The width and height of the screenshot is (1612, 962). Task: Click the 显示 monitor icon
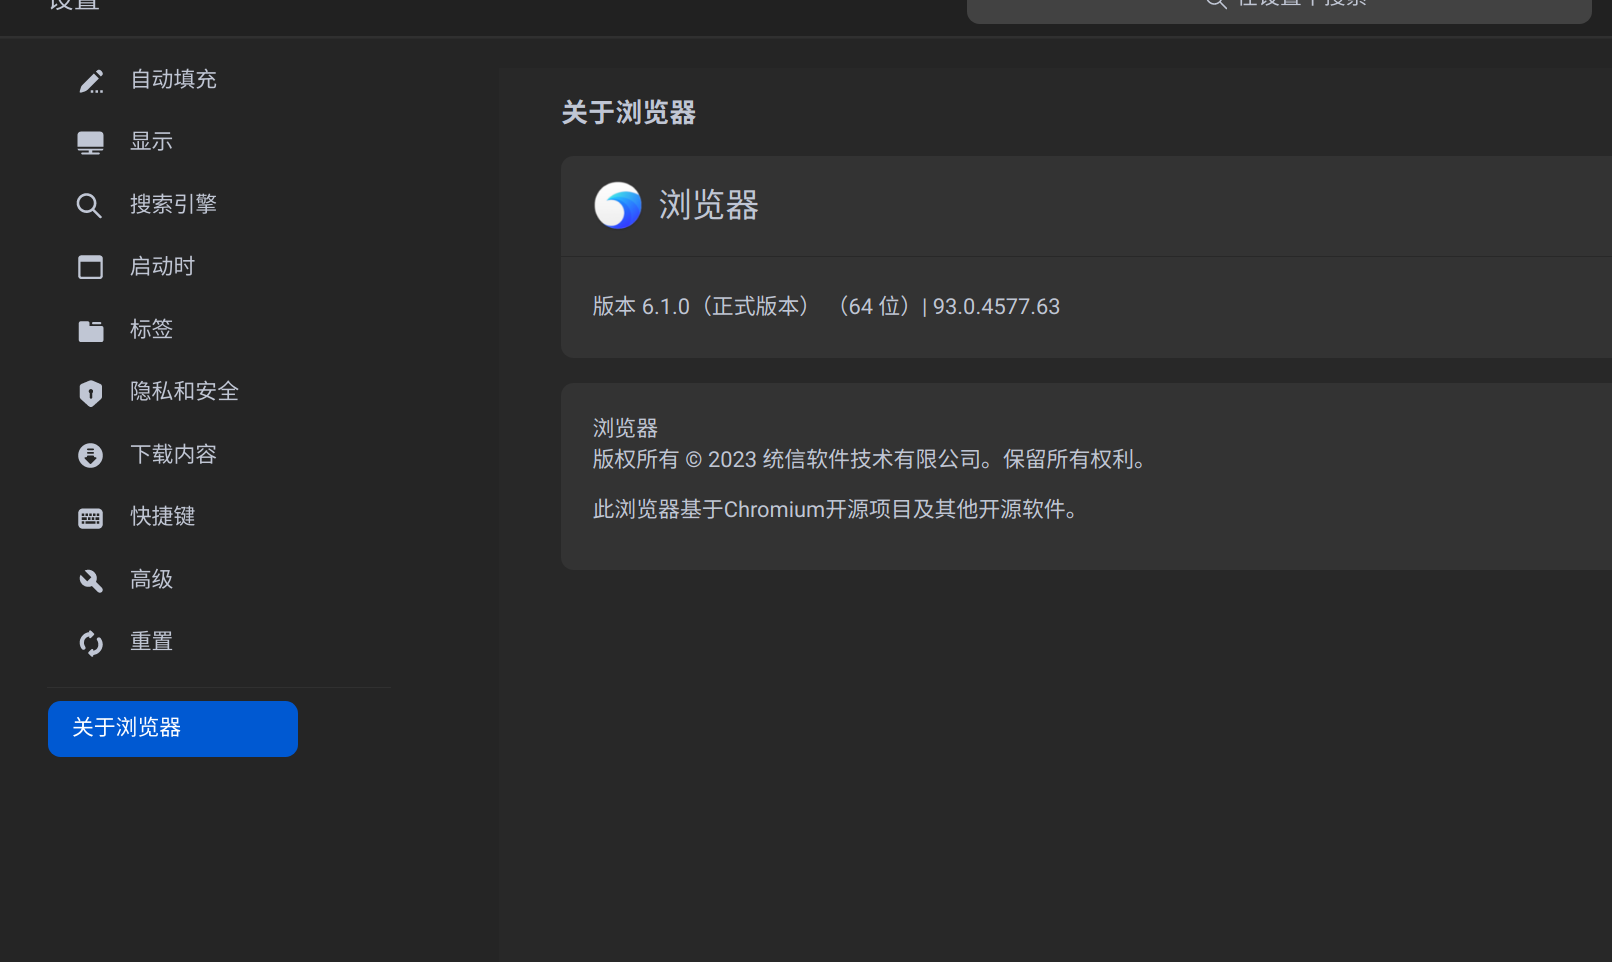pos(91,141)
